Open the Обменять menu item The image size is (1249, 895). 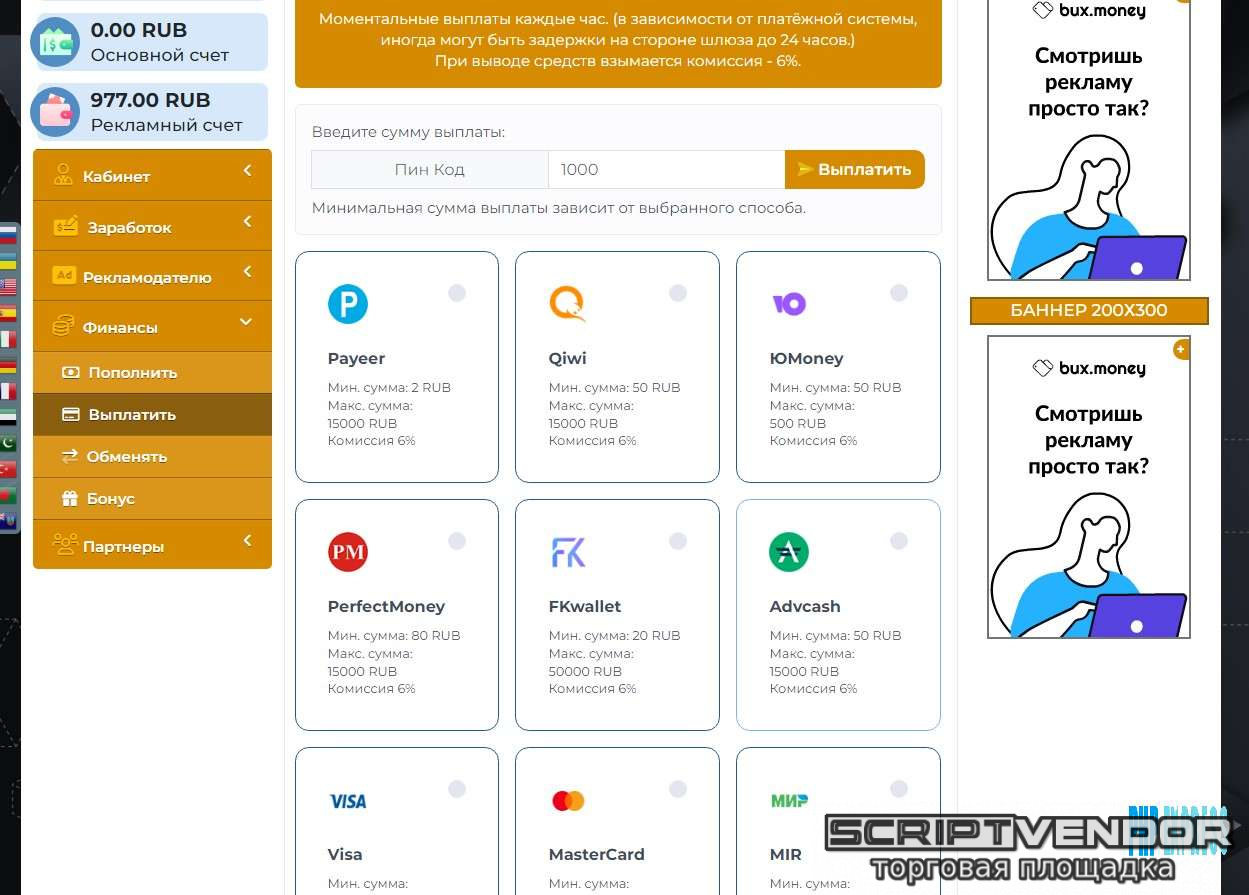(152, 456)
